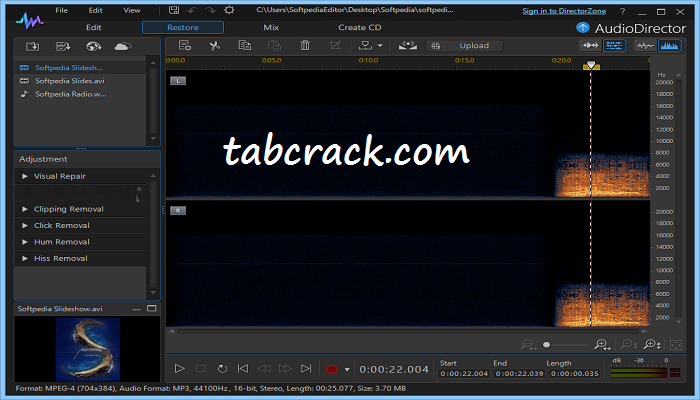Zoom out vertically with magnifier icon

[x=629, y=345]
